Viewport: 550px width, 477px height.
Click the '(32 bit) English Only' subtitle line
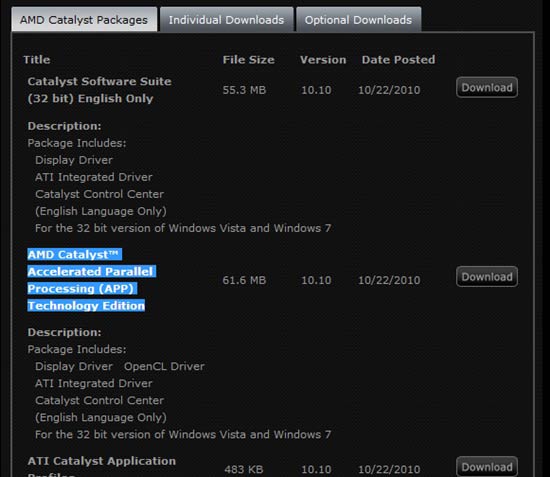(x=90, y=99)
